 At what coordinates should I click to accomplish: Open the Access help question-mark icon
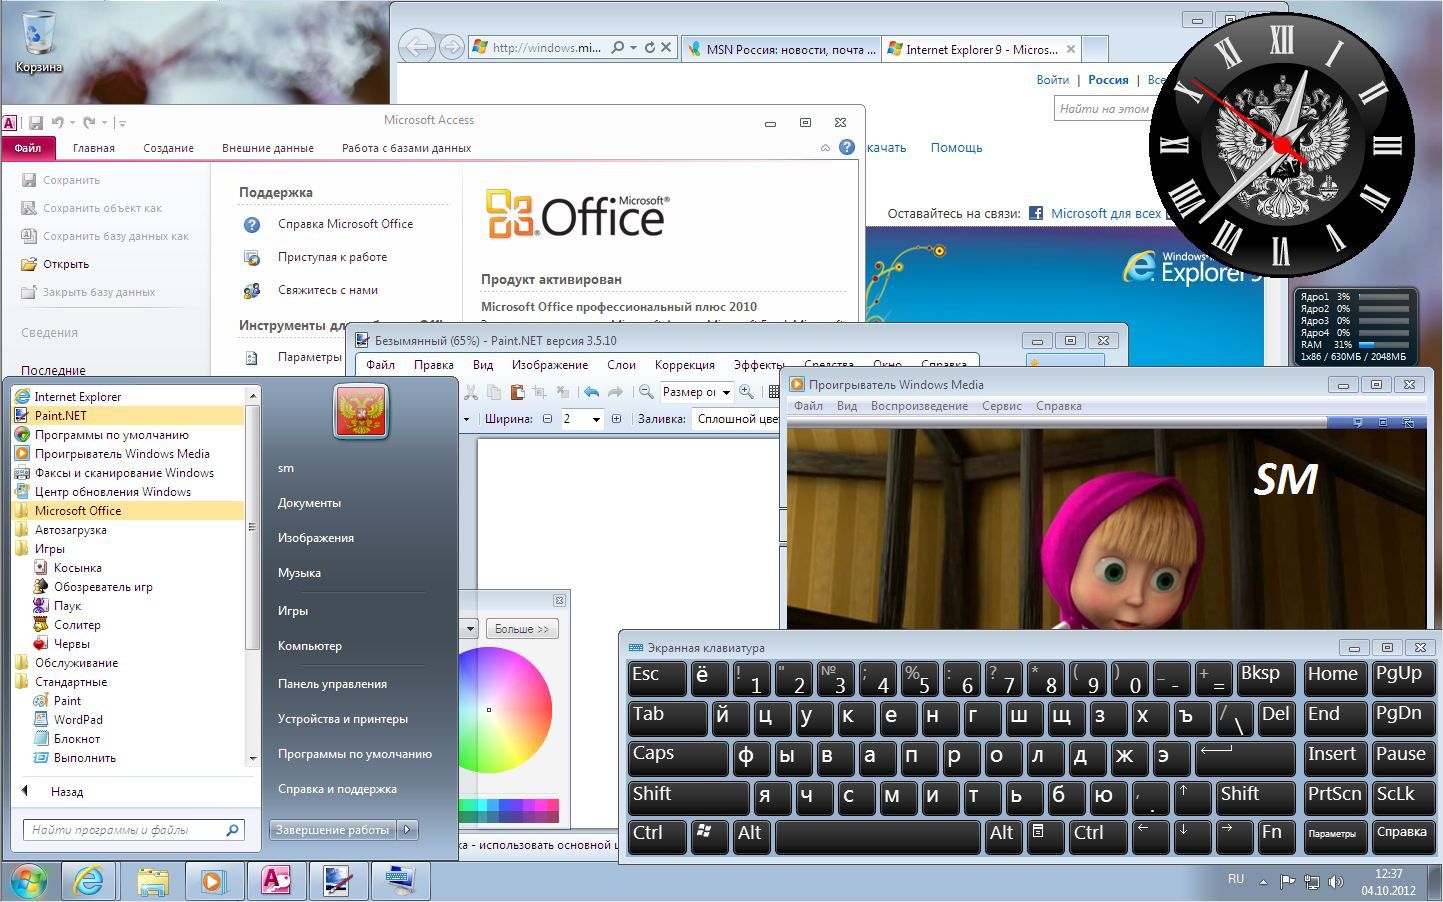(x=847, y=147)
